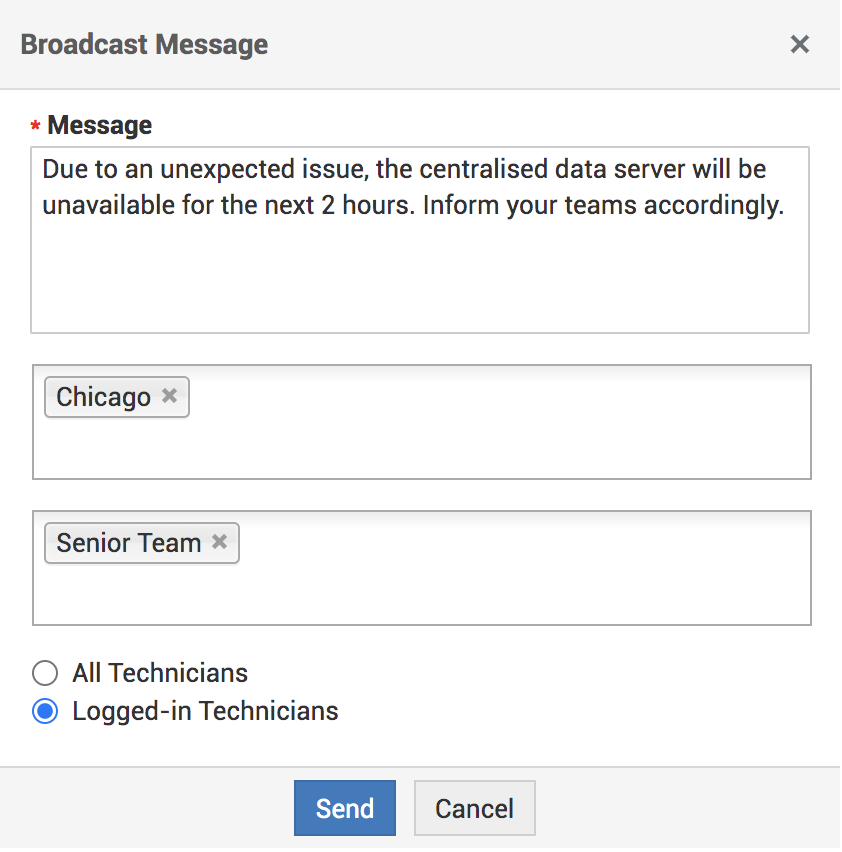Remove the Chicago tag
Screen dimensions: 842x852
(x=170, y=396)
